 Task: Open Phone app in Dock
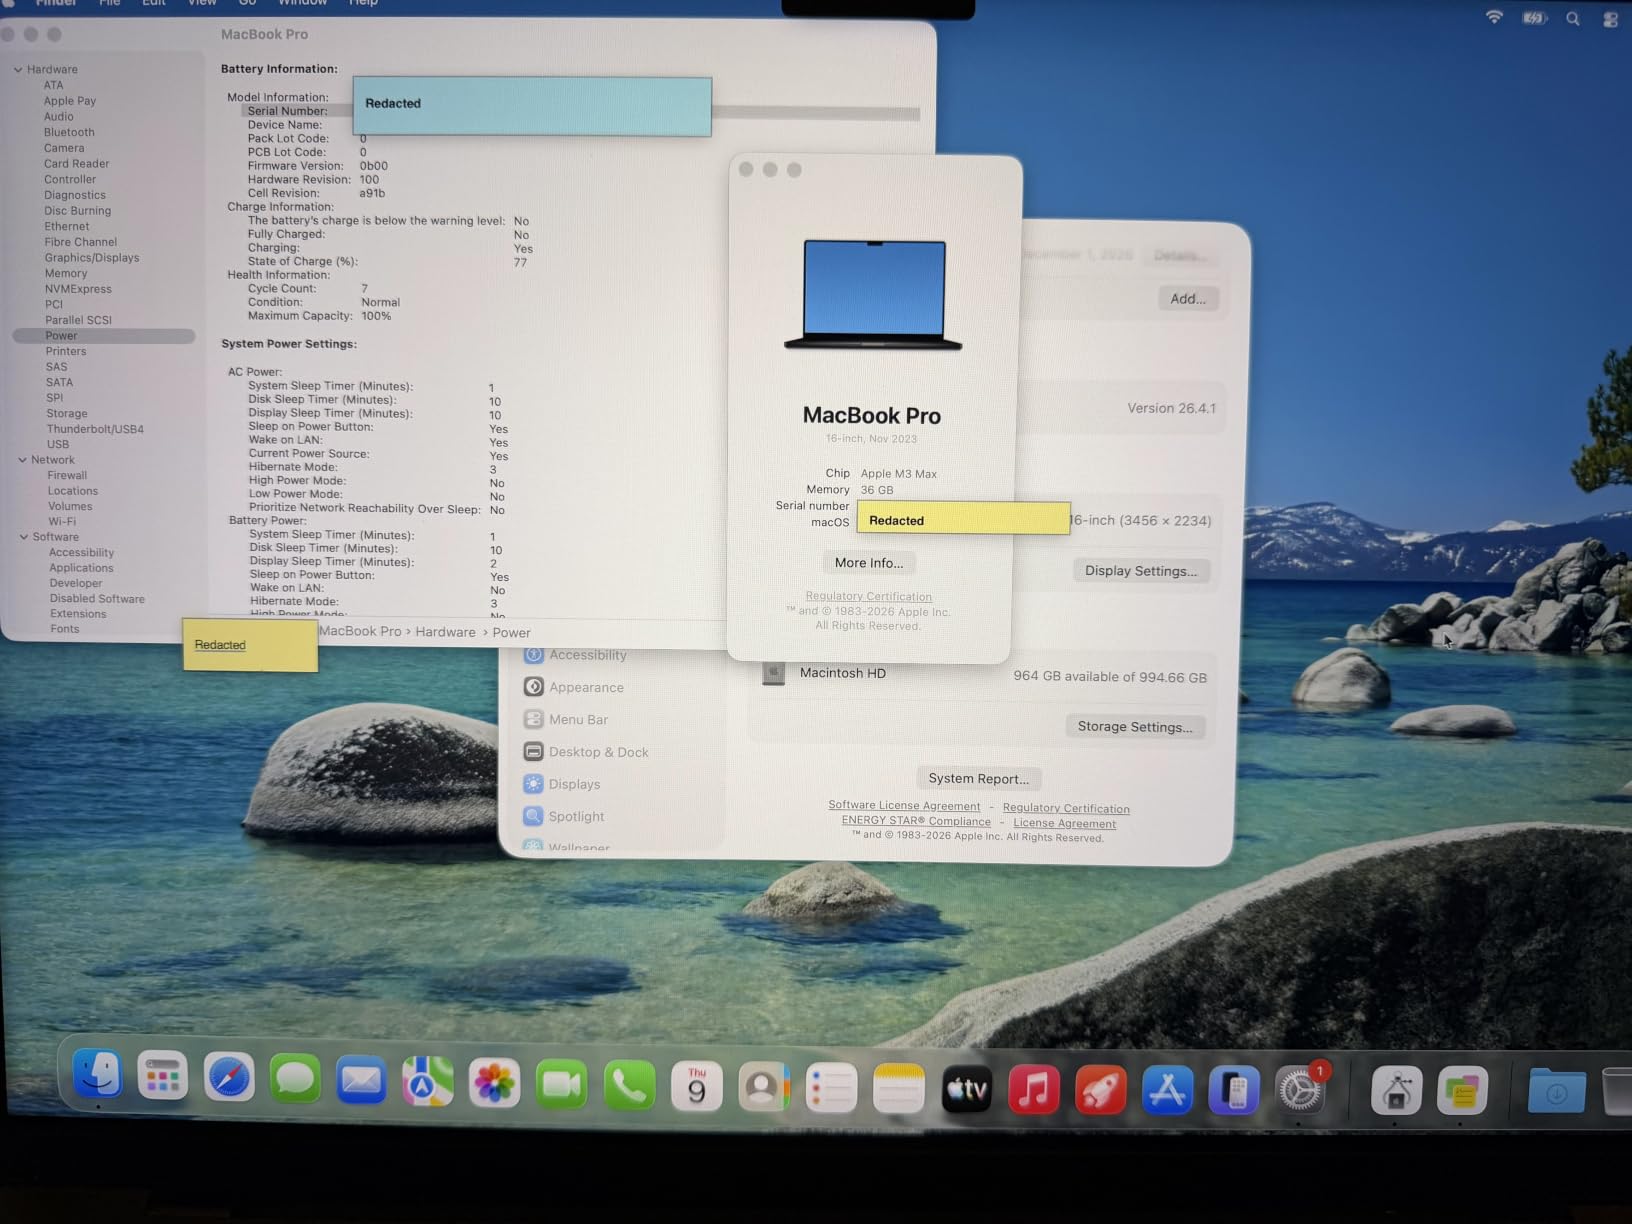(629, 1085)
